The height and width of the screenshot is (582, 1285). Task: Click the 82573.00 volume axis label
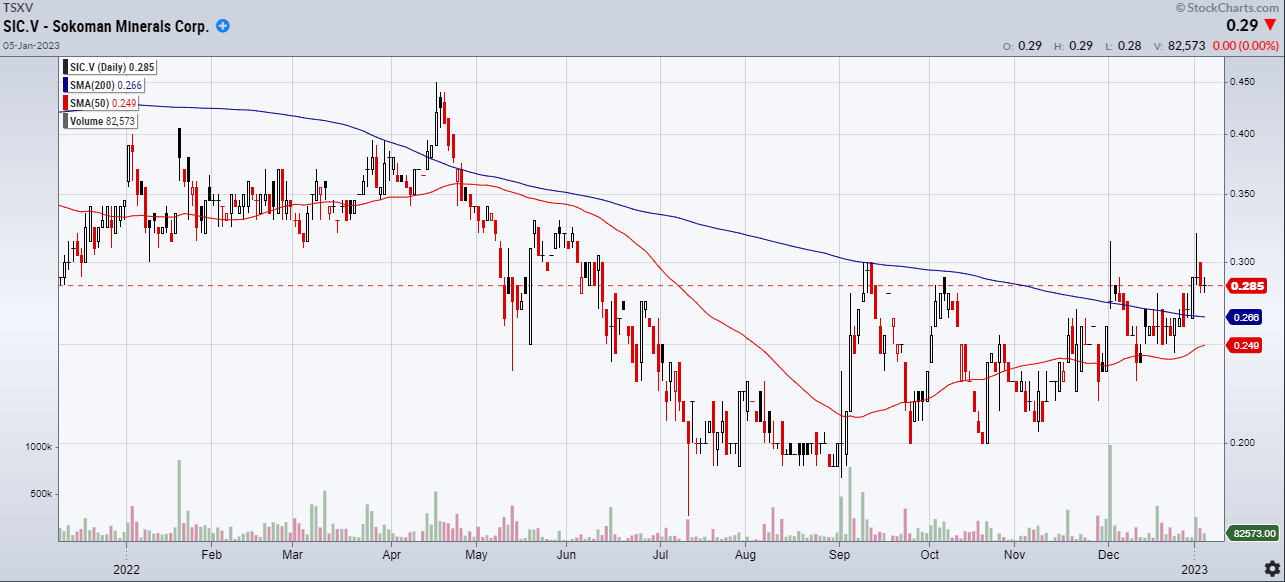coord(1250,536)
